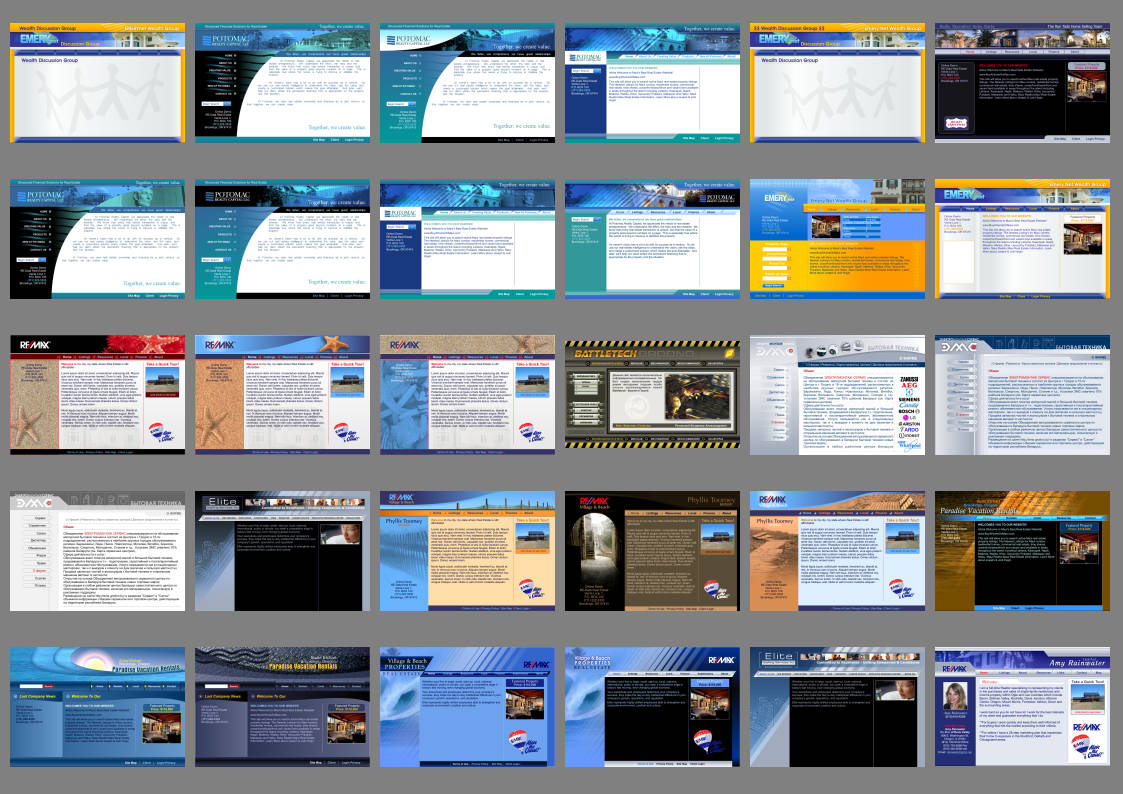Select the Emery blue-and-orange gradient thumbnail
The image size is (1123, 794).
[837, 238]
